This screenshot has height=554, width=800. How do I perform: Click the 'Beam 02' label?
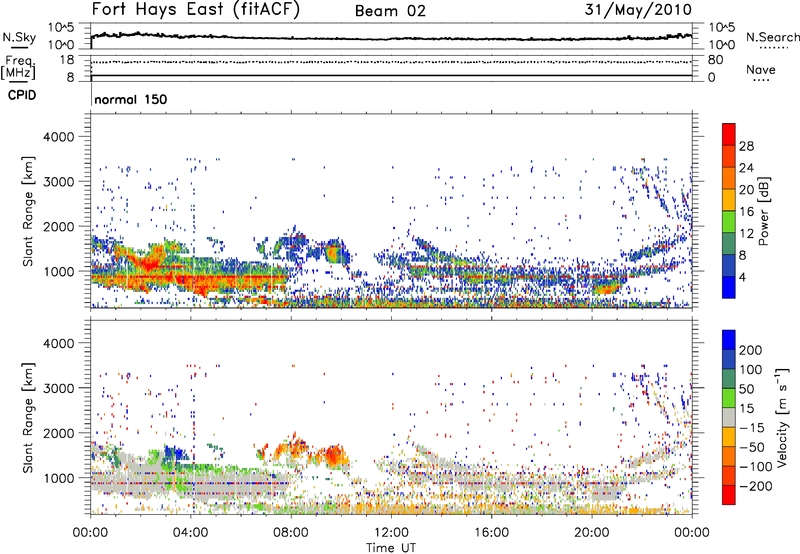pyautogui.click(x=390, y=11)
